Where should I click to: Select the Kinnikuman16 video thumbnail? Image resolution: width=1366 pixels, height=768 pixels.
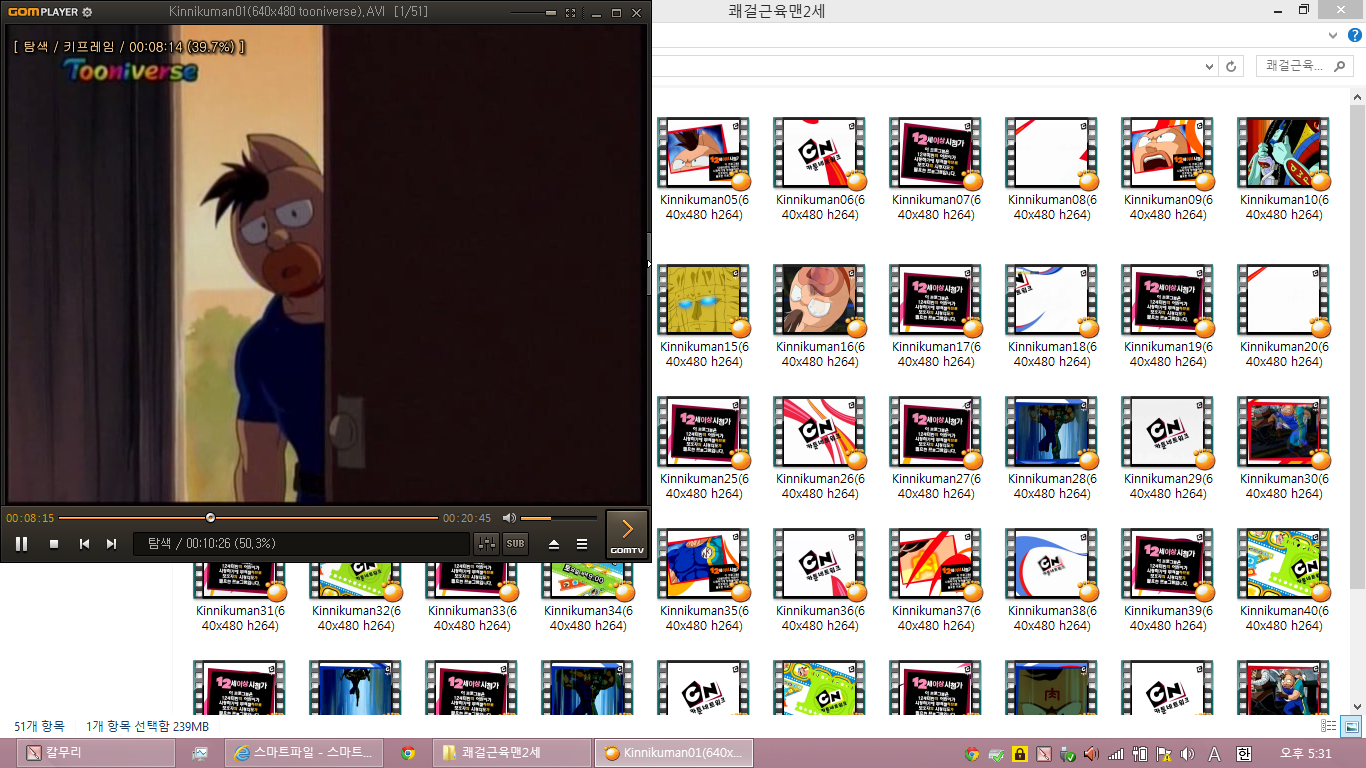[x=819, y=300]
